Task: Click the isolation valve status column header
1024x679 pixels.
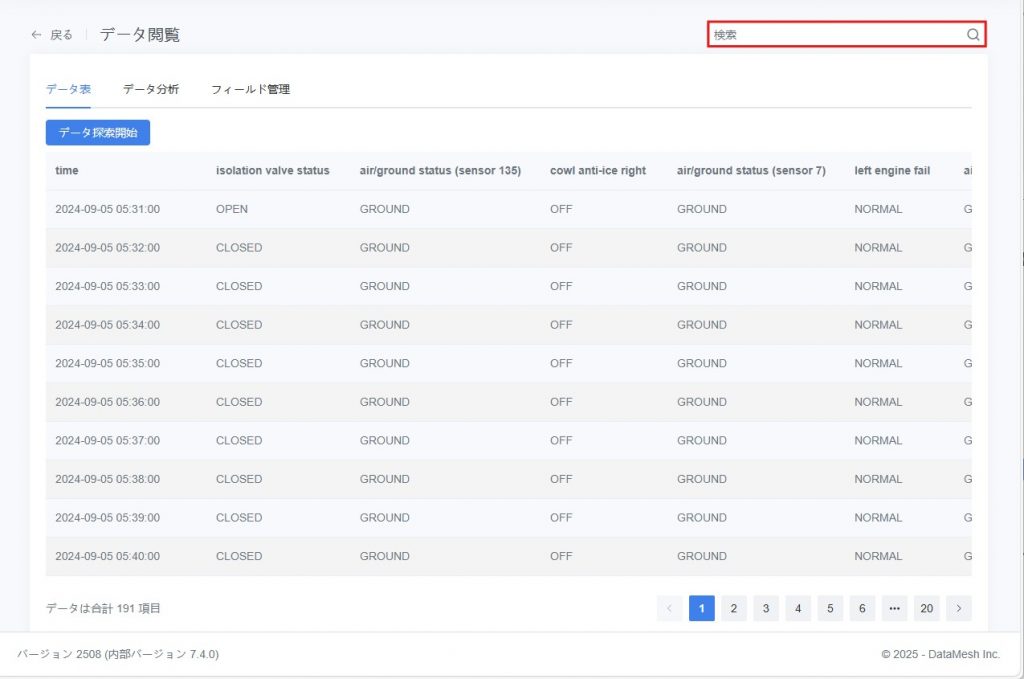Action: point(272,170)
